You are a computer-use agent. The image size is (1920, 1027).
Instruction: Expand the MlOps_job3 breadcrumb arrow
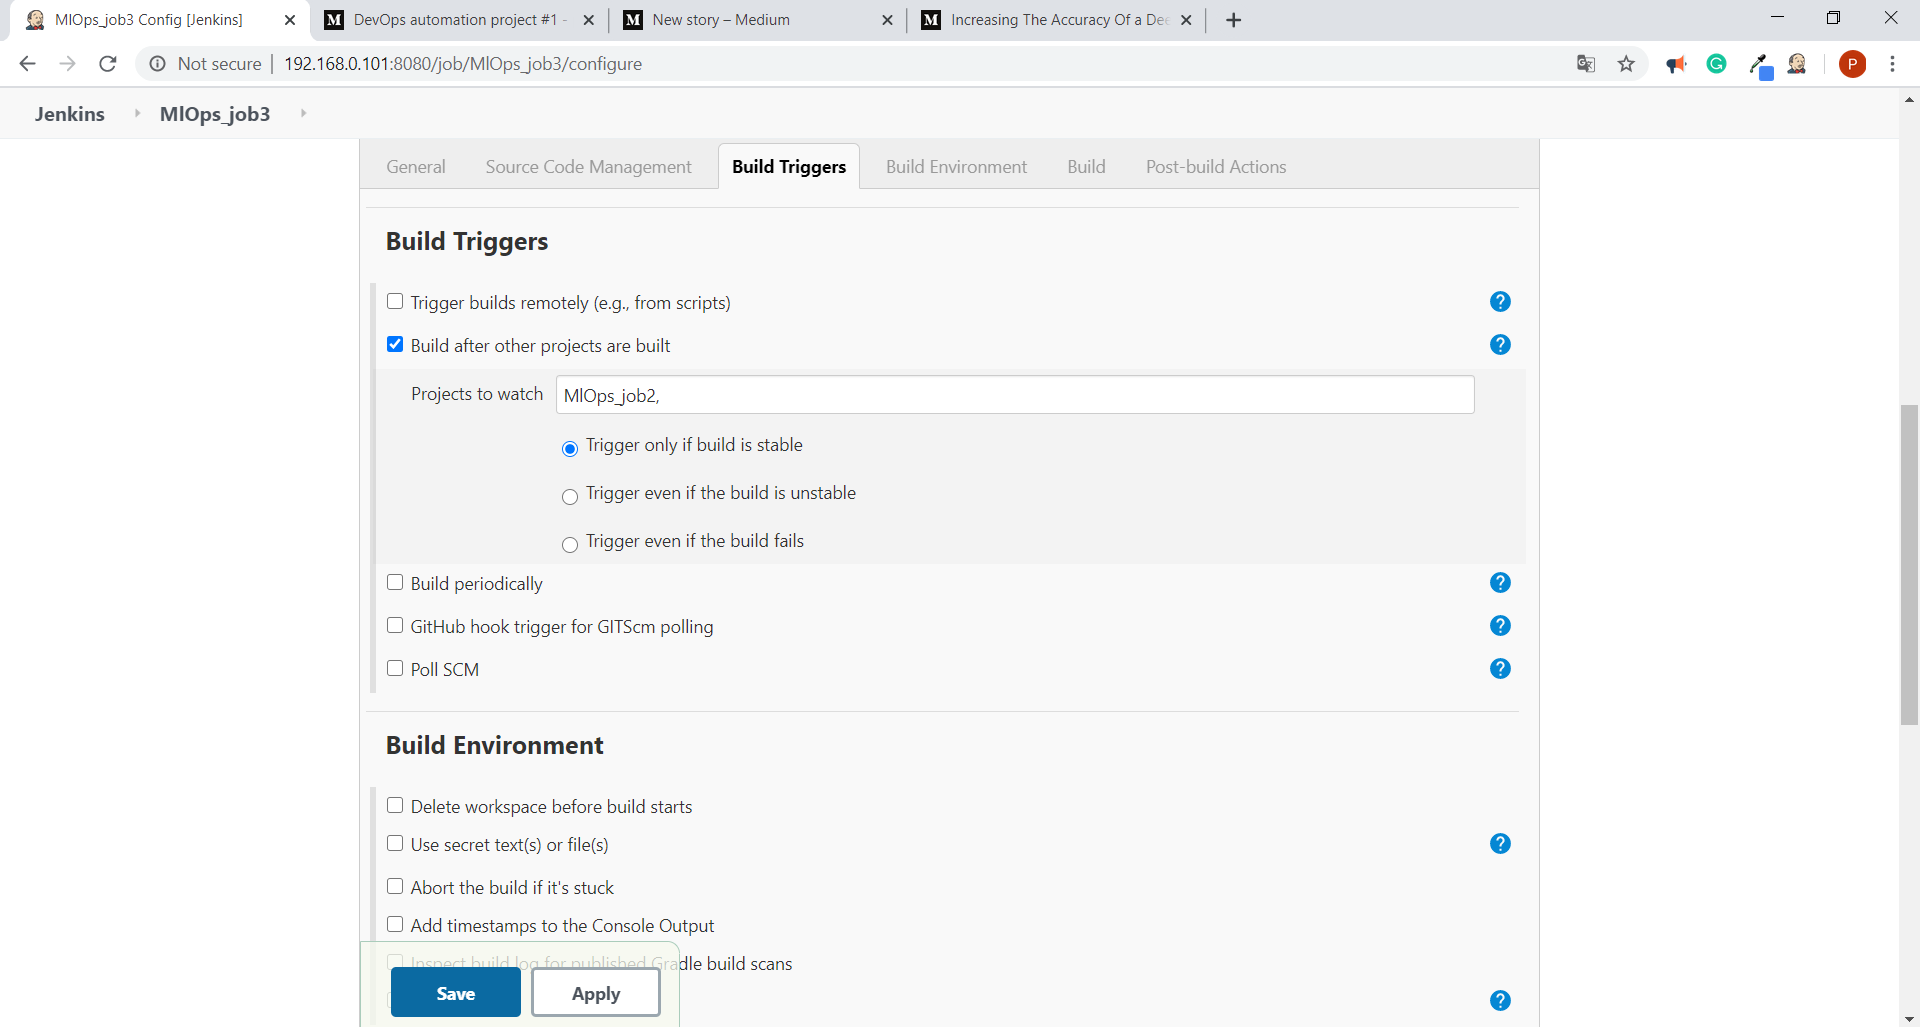point(303,114)
